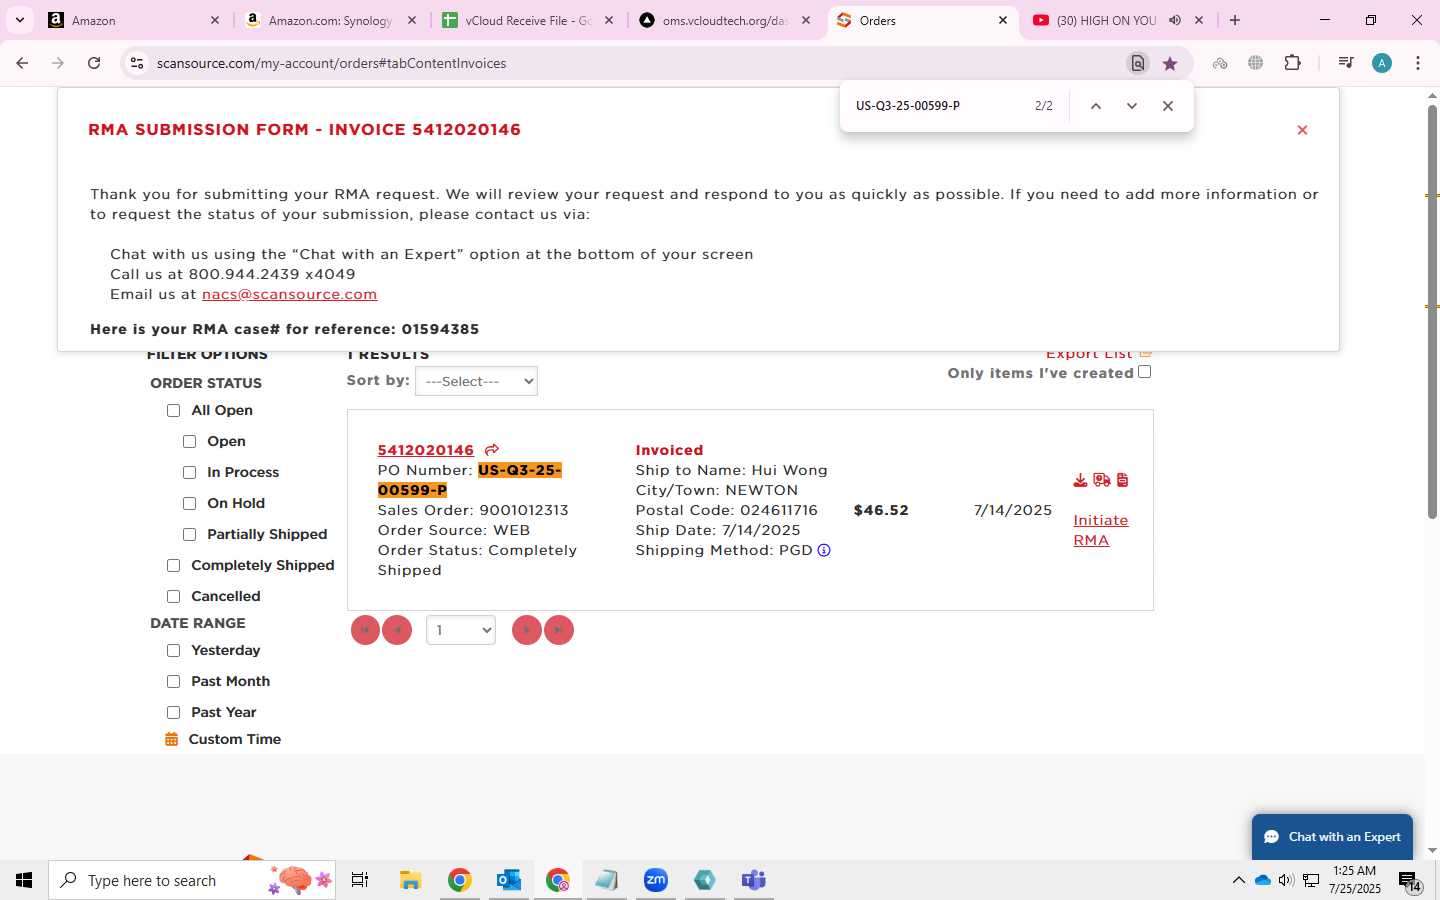Open the Extensions puzzle icon

1292,63
